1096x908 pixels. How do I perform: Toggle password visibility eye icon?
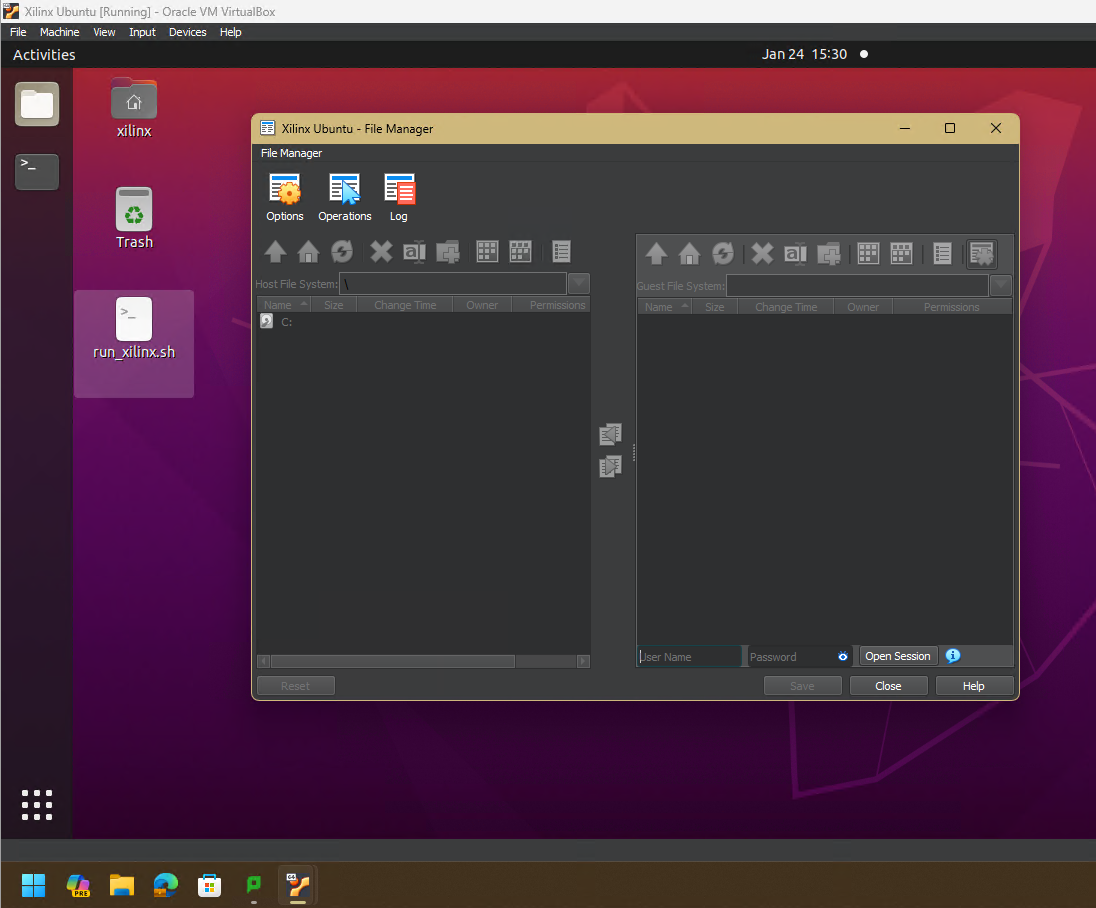click(843, 656)
